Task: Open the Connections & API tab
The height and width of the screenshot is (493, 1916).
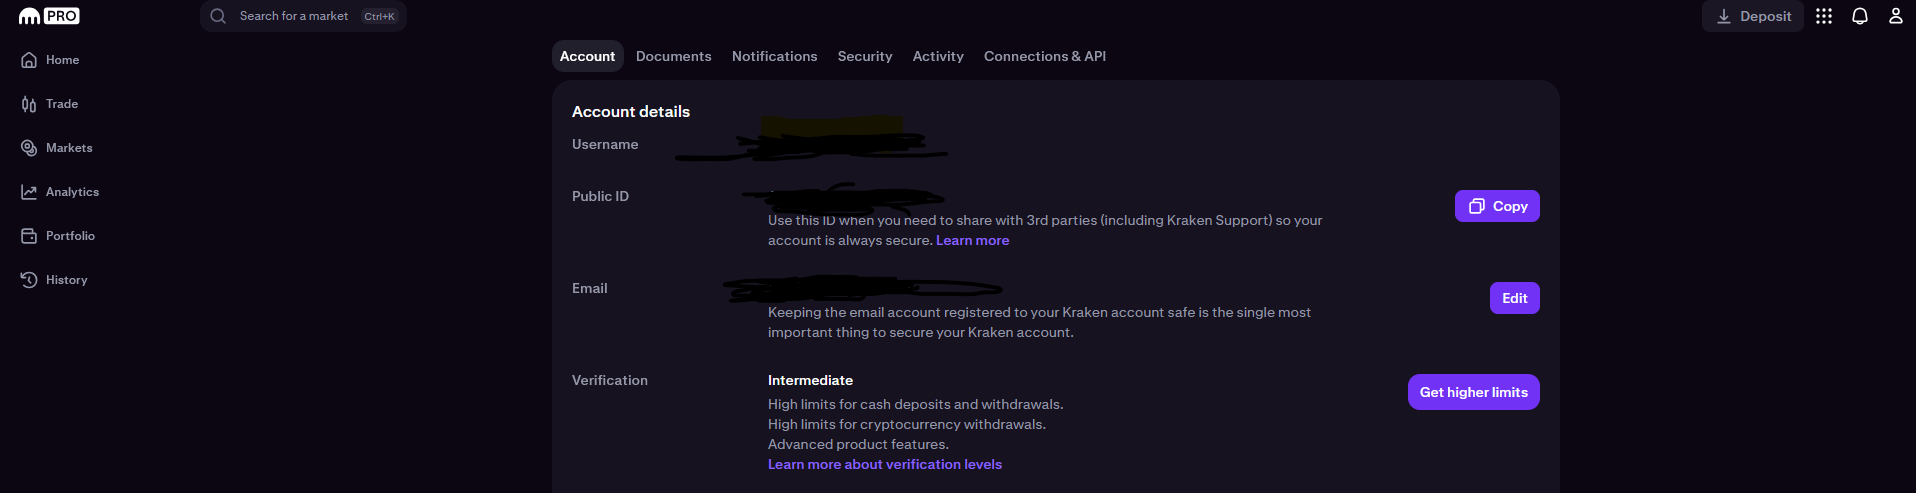Action: [1045, 56]
